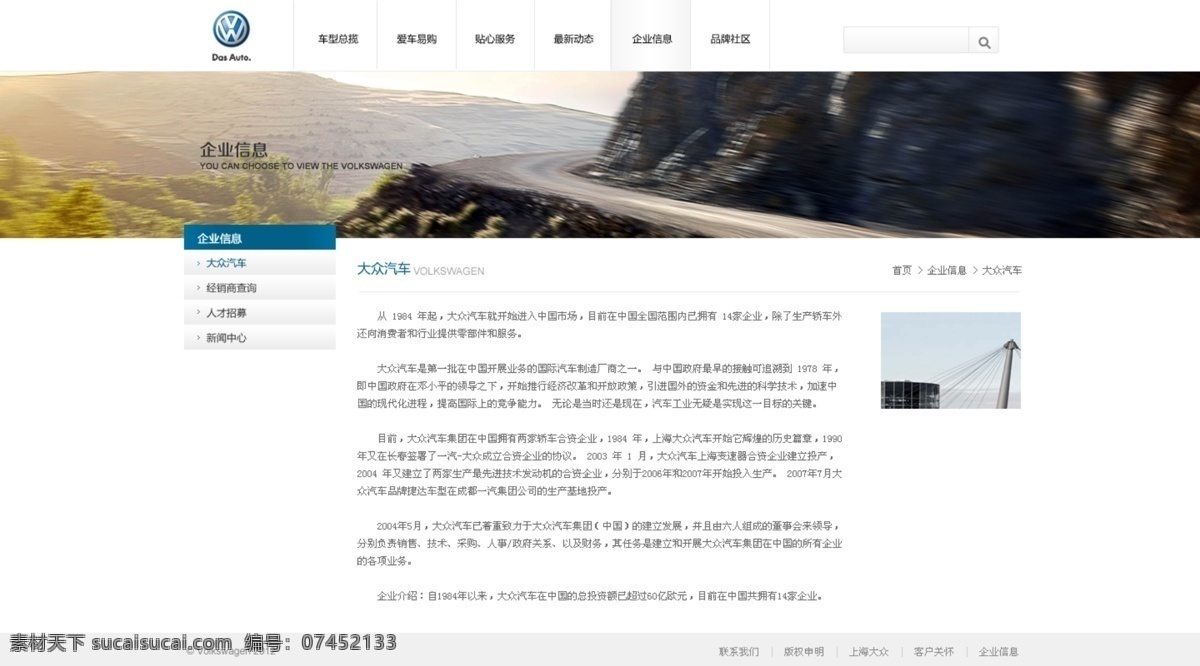Open the 车型总揽 menu
Image resolution: width=1200 pixels, height=666 pixels.
click(338, 39)
